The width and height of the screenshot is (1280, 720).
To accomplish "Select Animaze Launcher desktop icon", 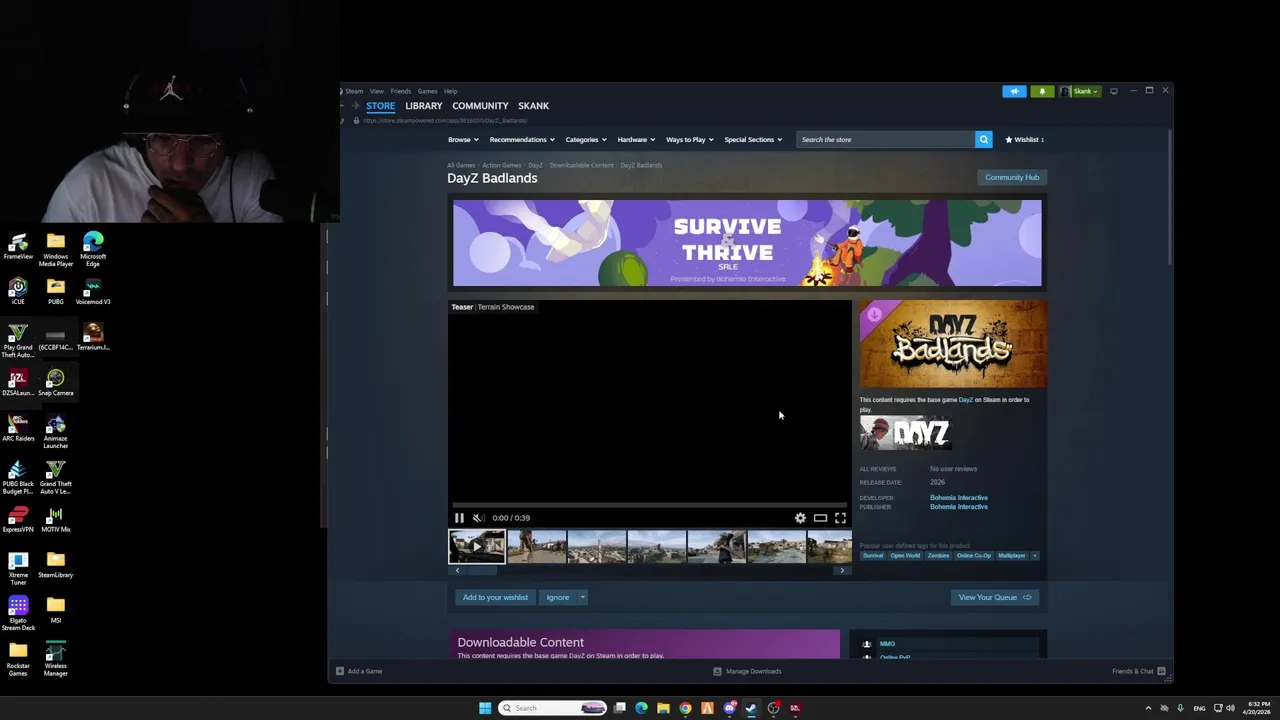I will click(56, 432).
